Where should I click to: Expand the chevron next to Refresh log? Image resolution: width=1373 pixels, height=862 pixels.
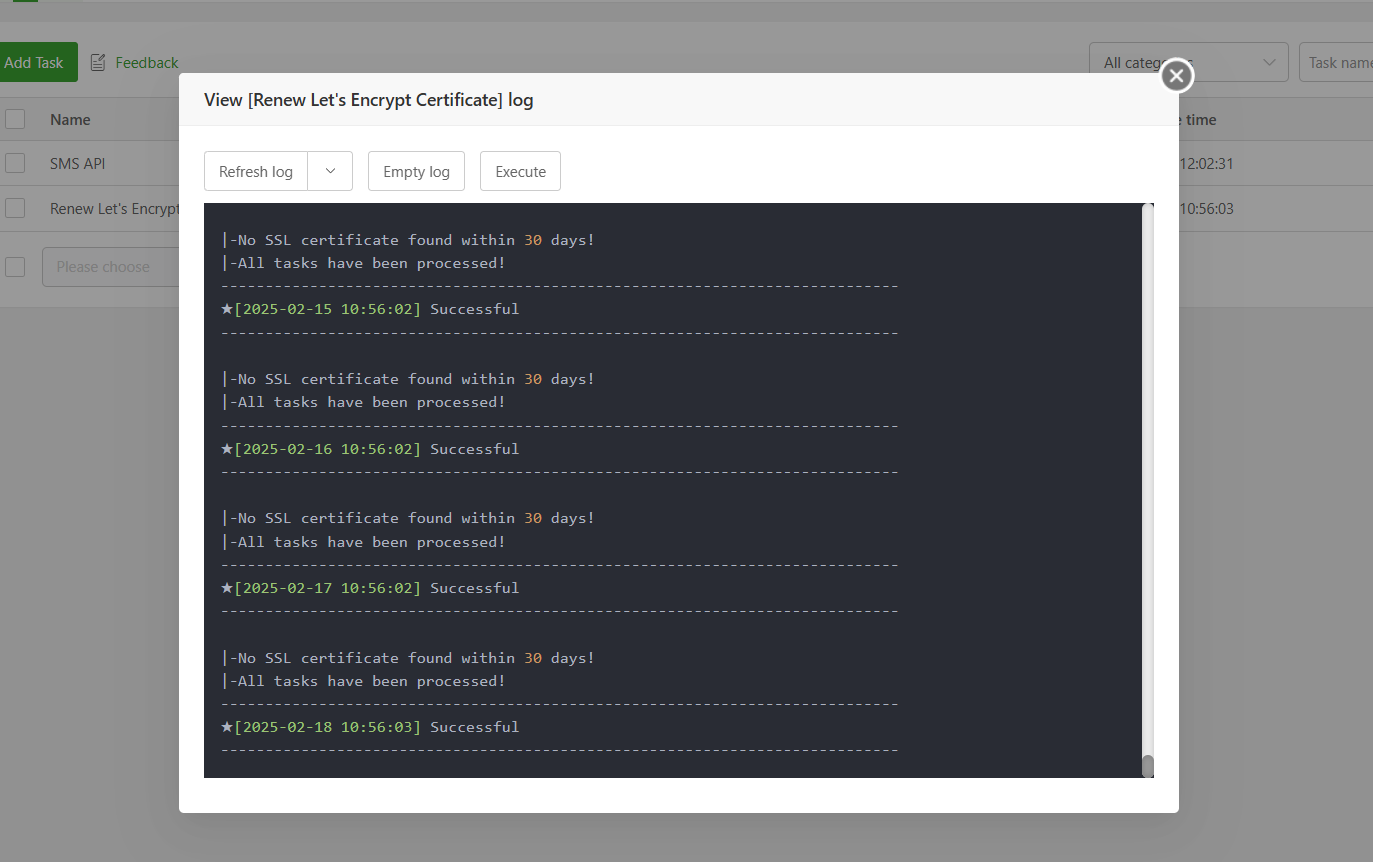[331, 171]
